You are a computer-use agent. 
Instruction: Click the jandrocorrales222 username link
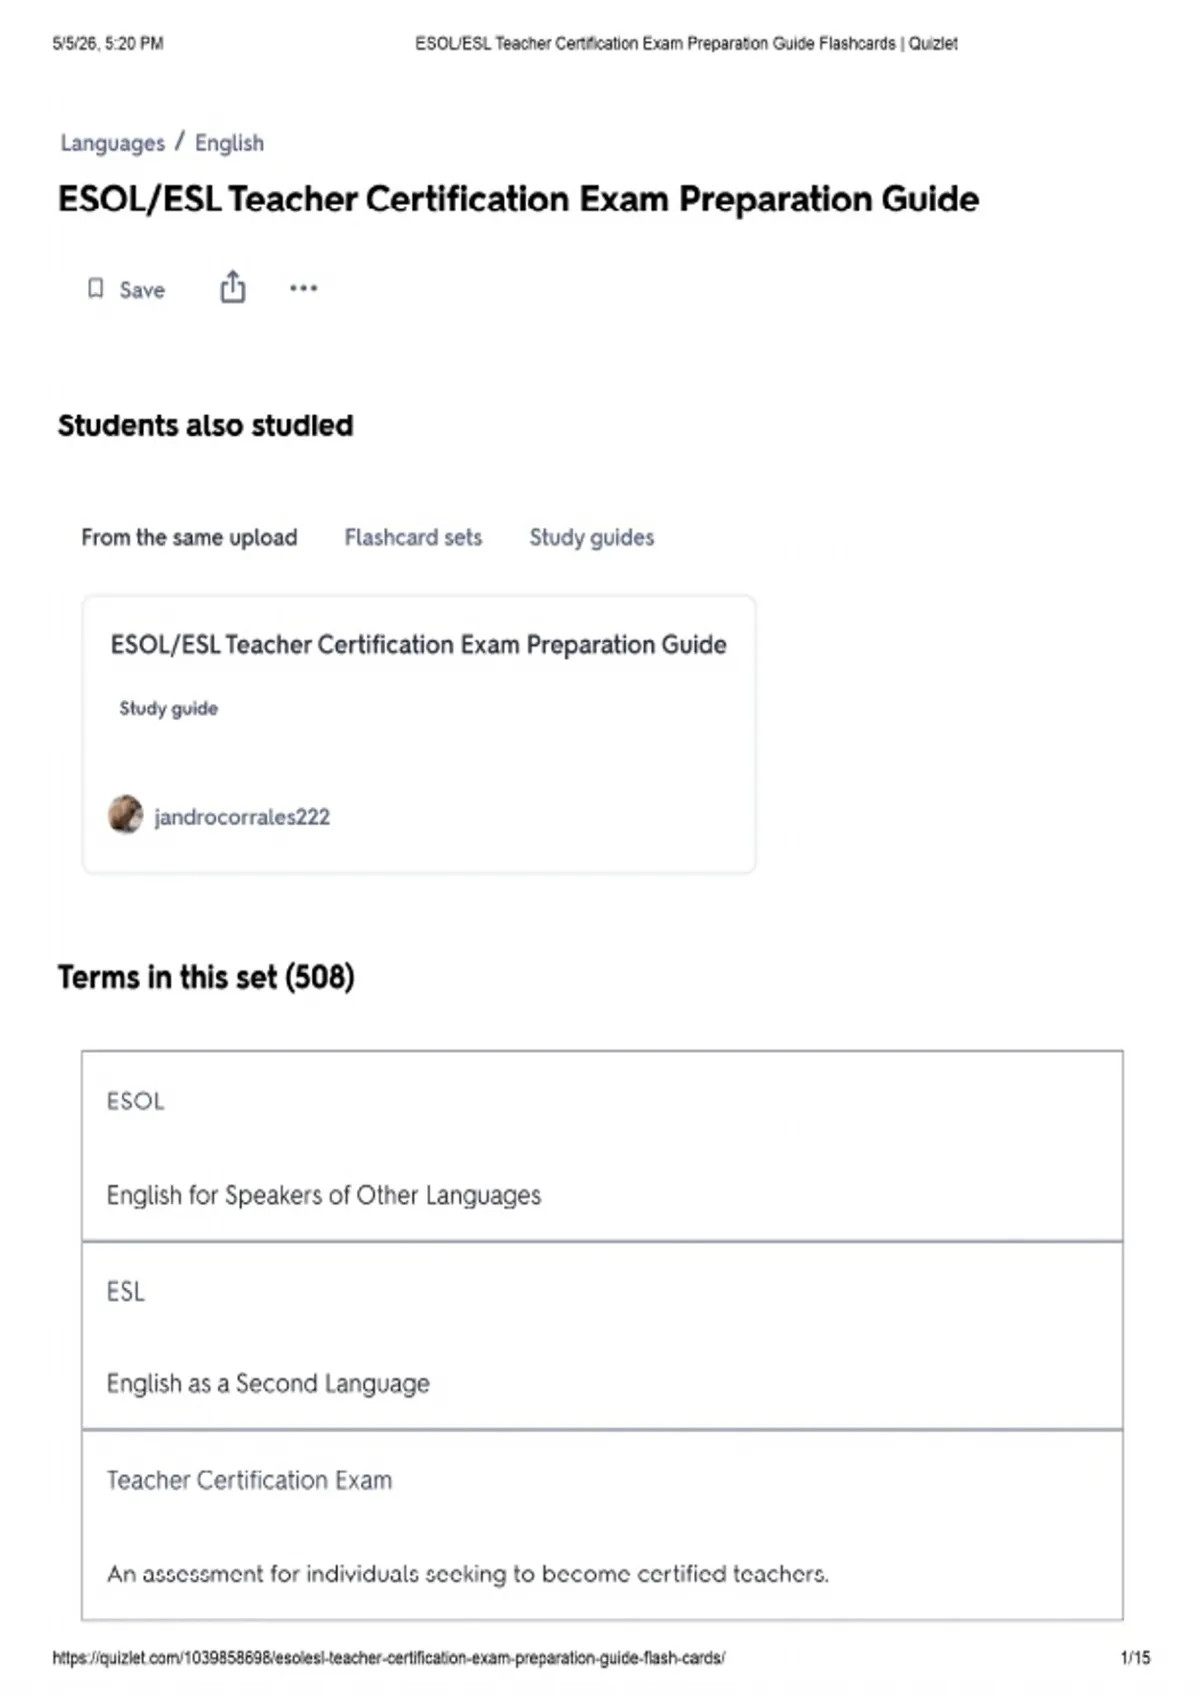point(242,817)
